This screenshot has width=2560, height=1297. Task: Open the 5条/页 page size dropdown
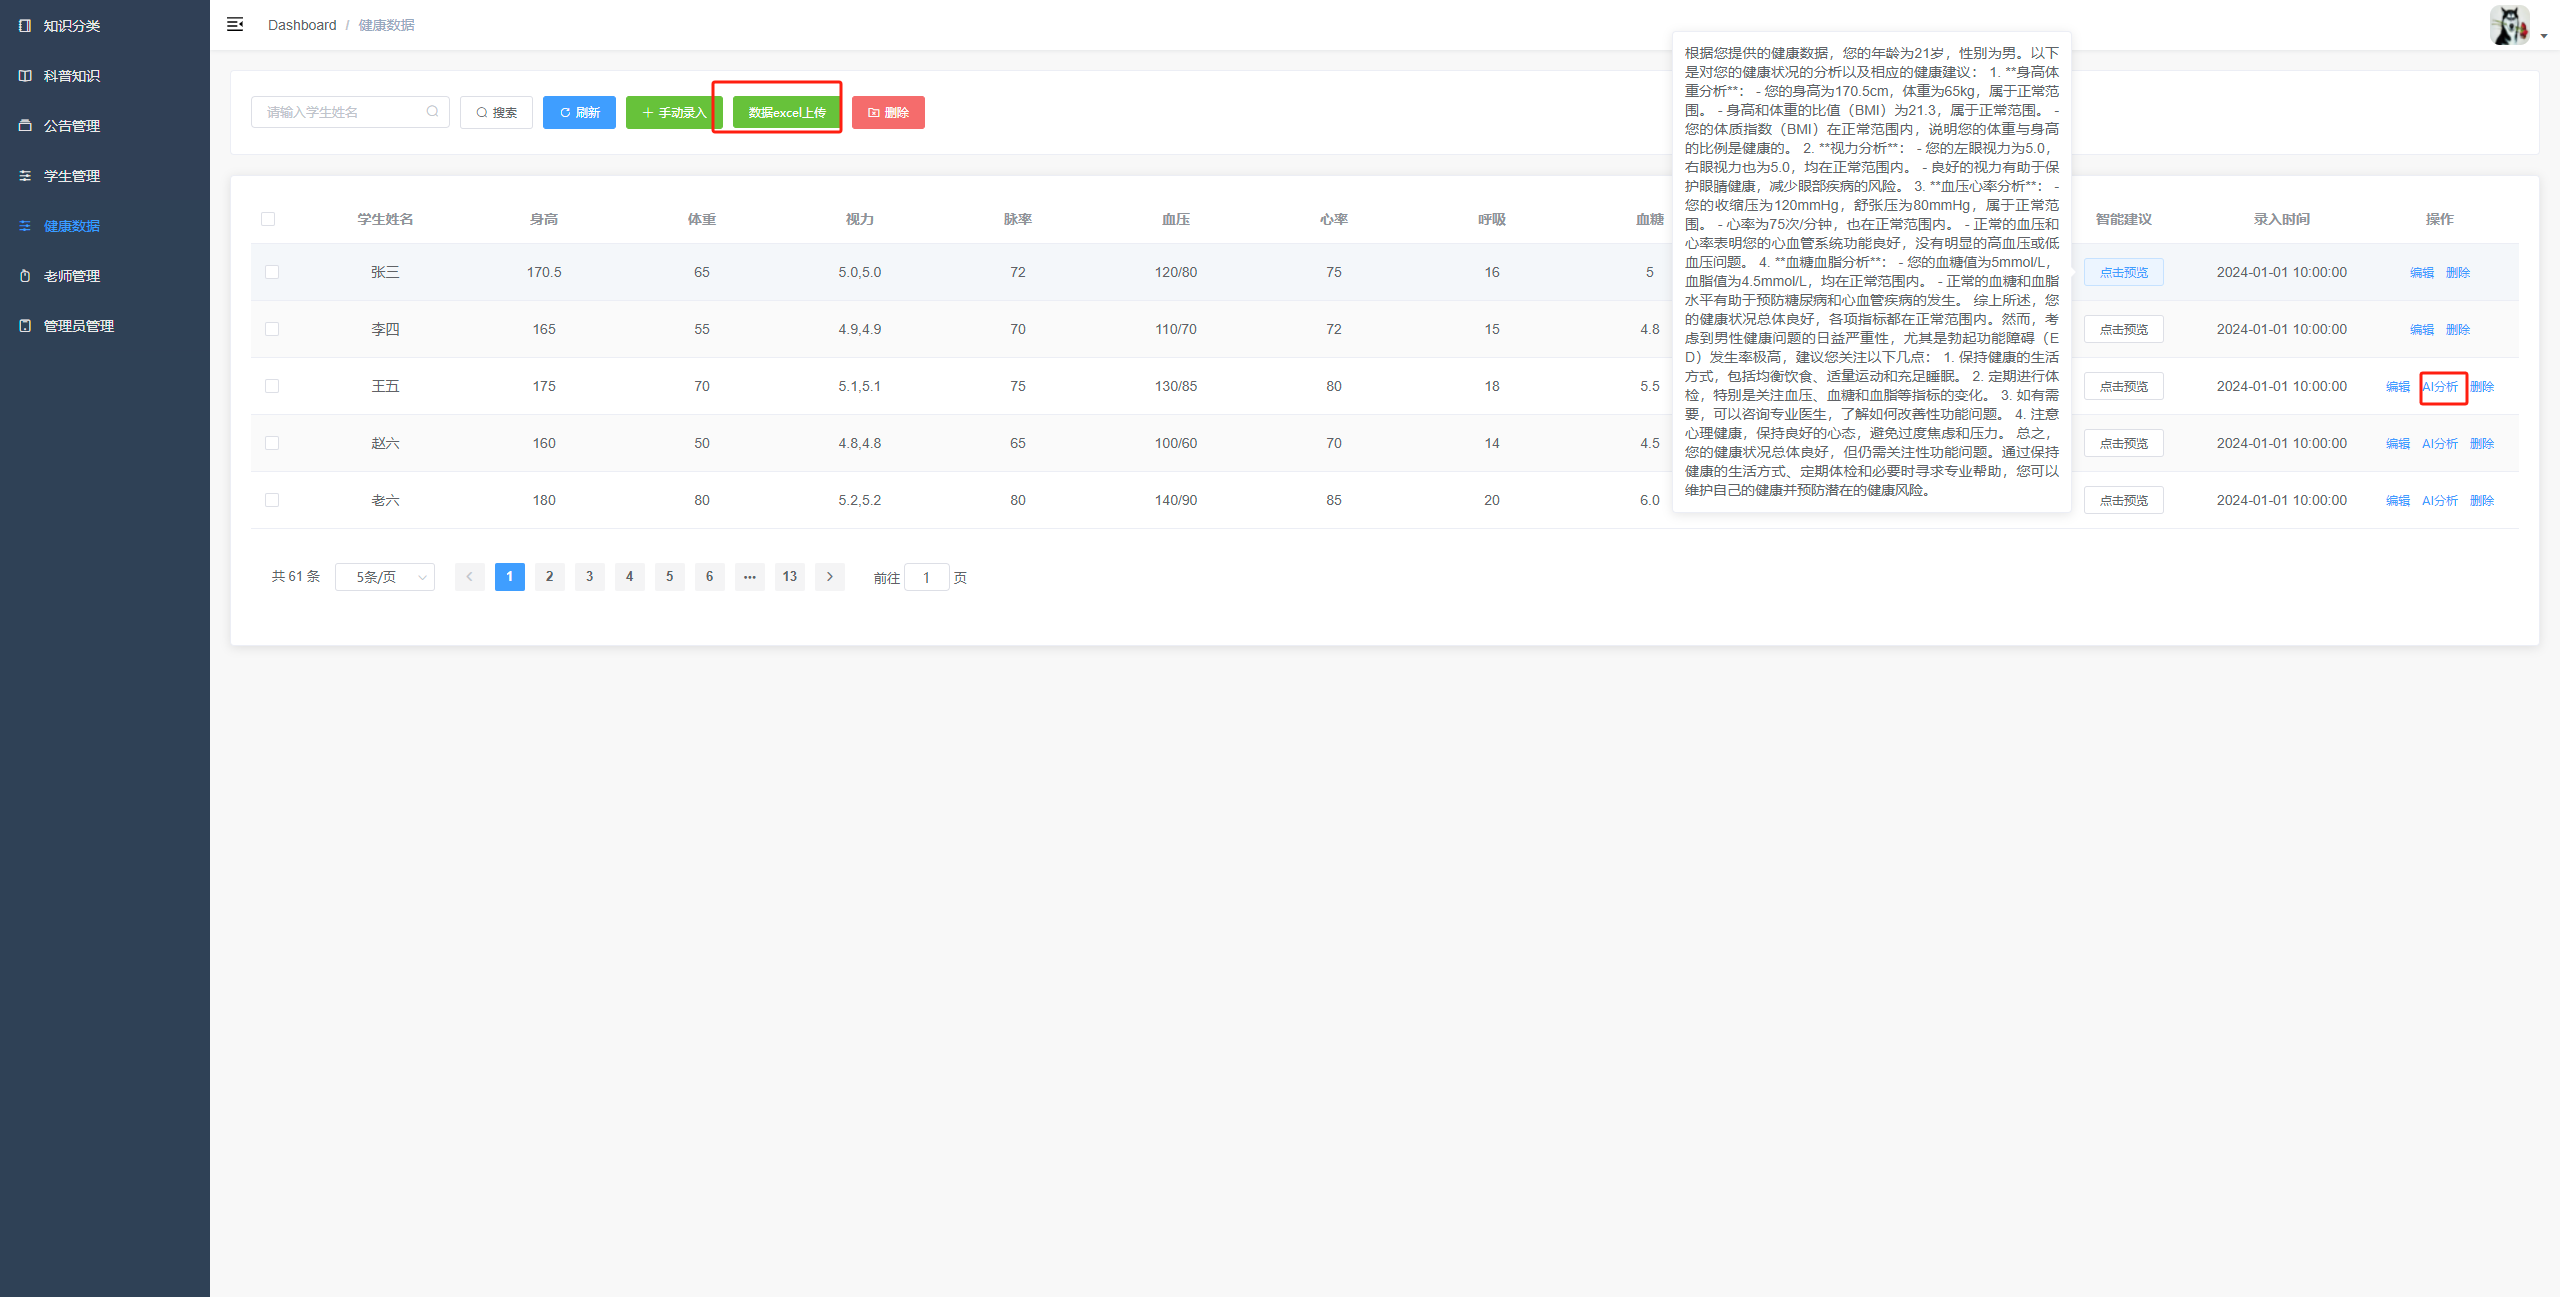coord(385,577)
